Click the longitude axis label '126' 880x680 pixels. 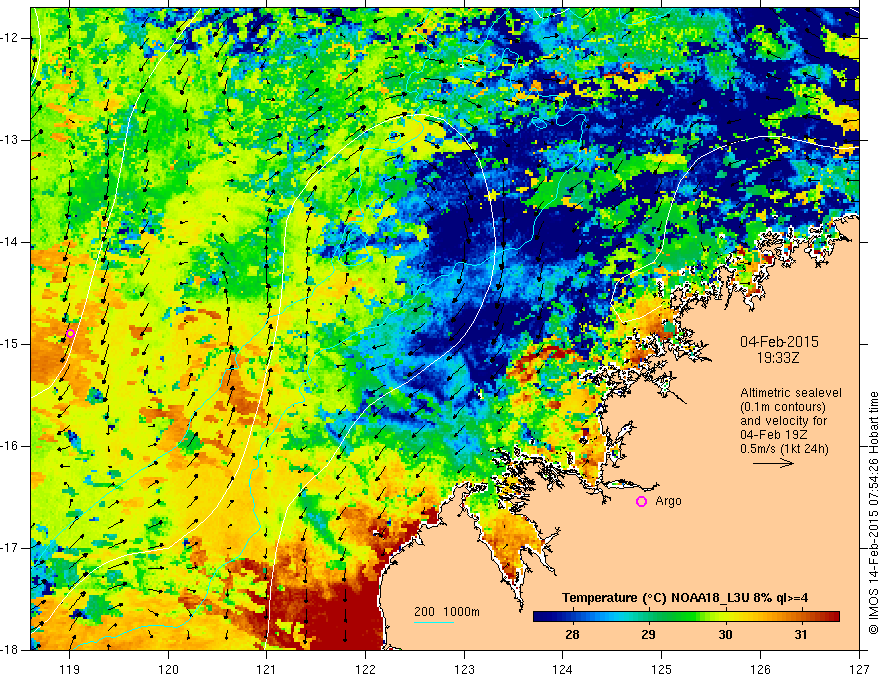tap(760, 669)
